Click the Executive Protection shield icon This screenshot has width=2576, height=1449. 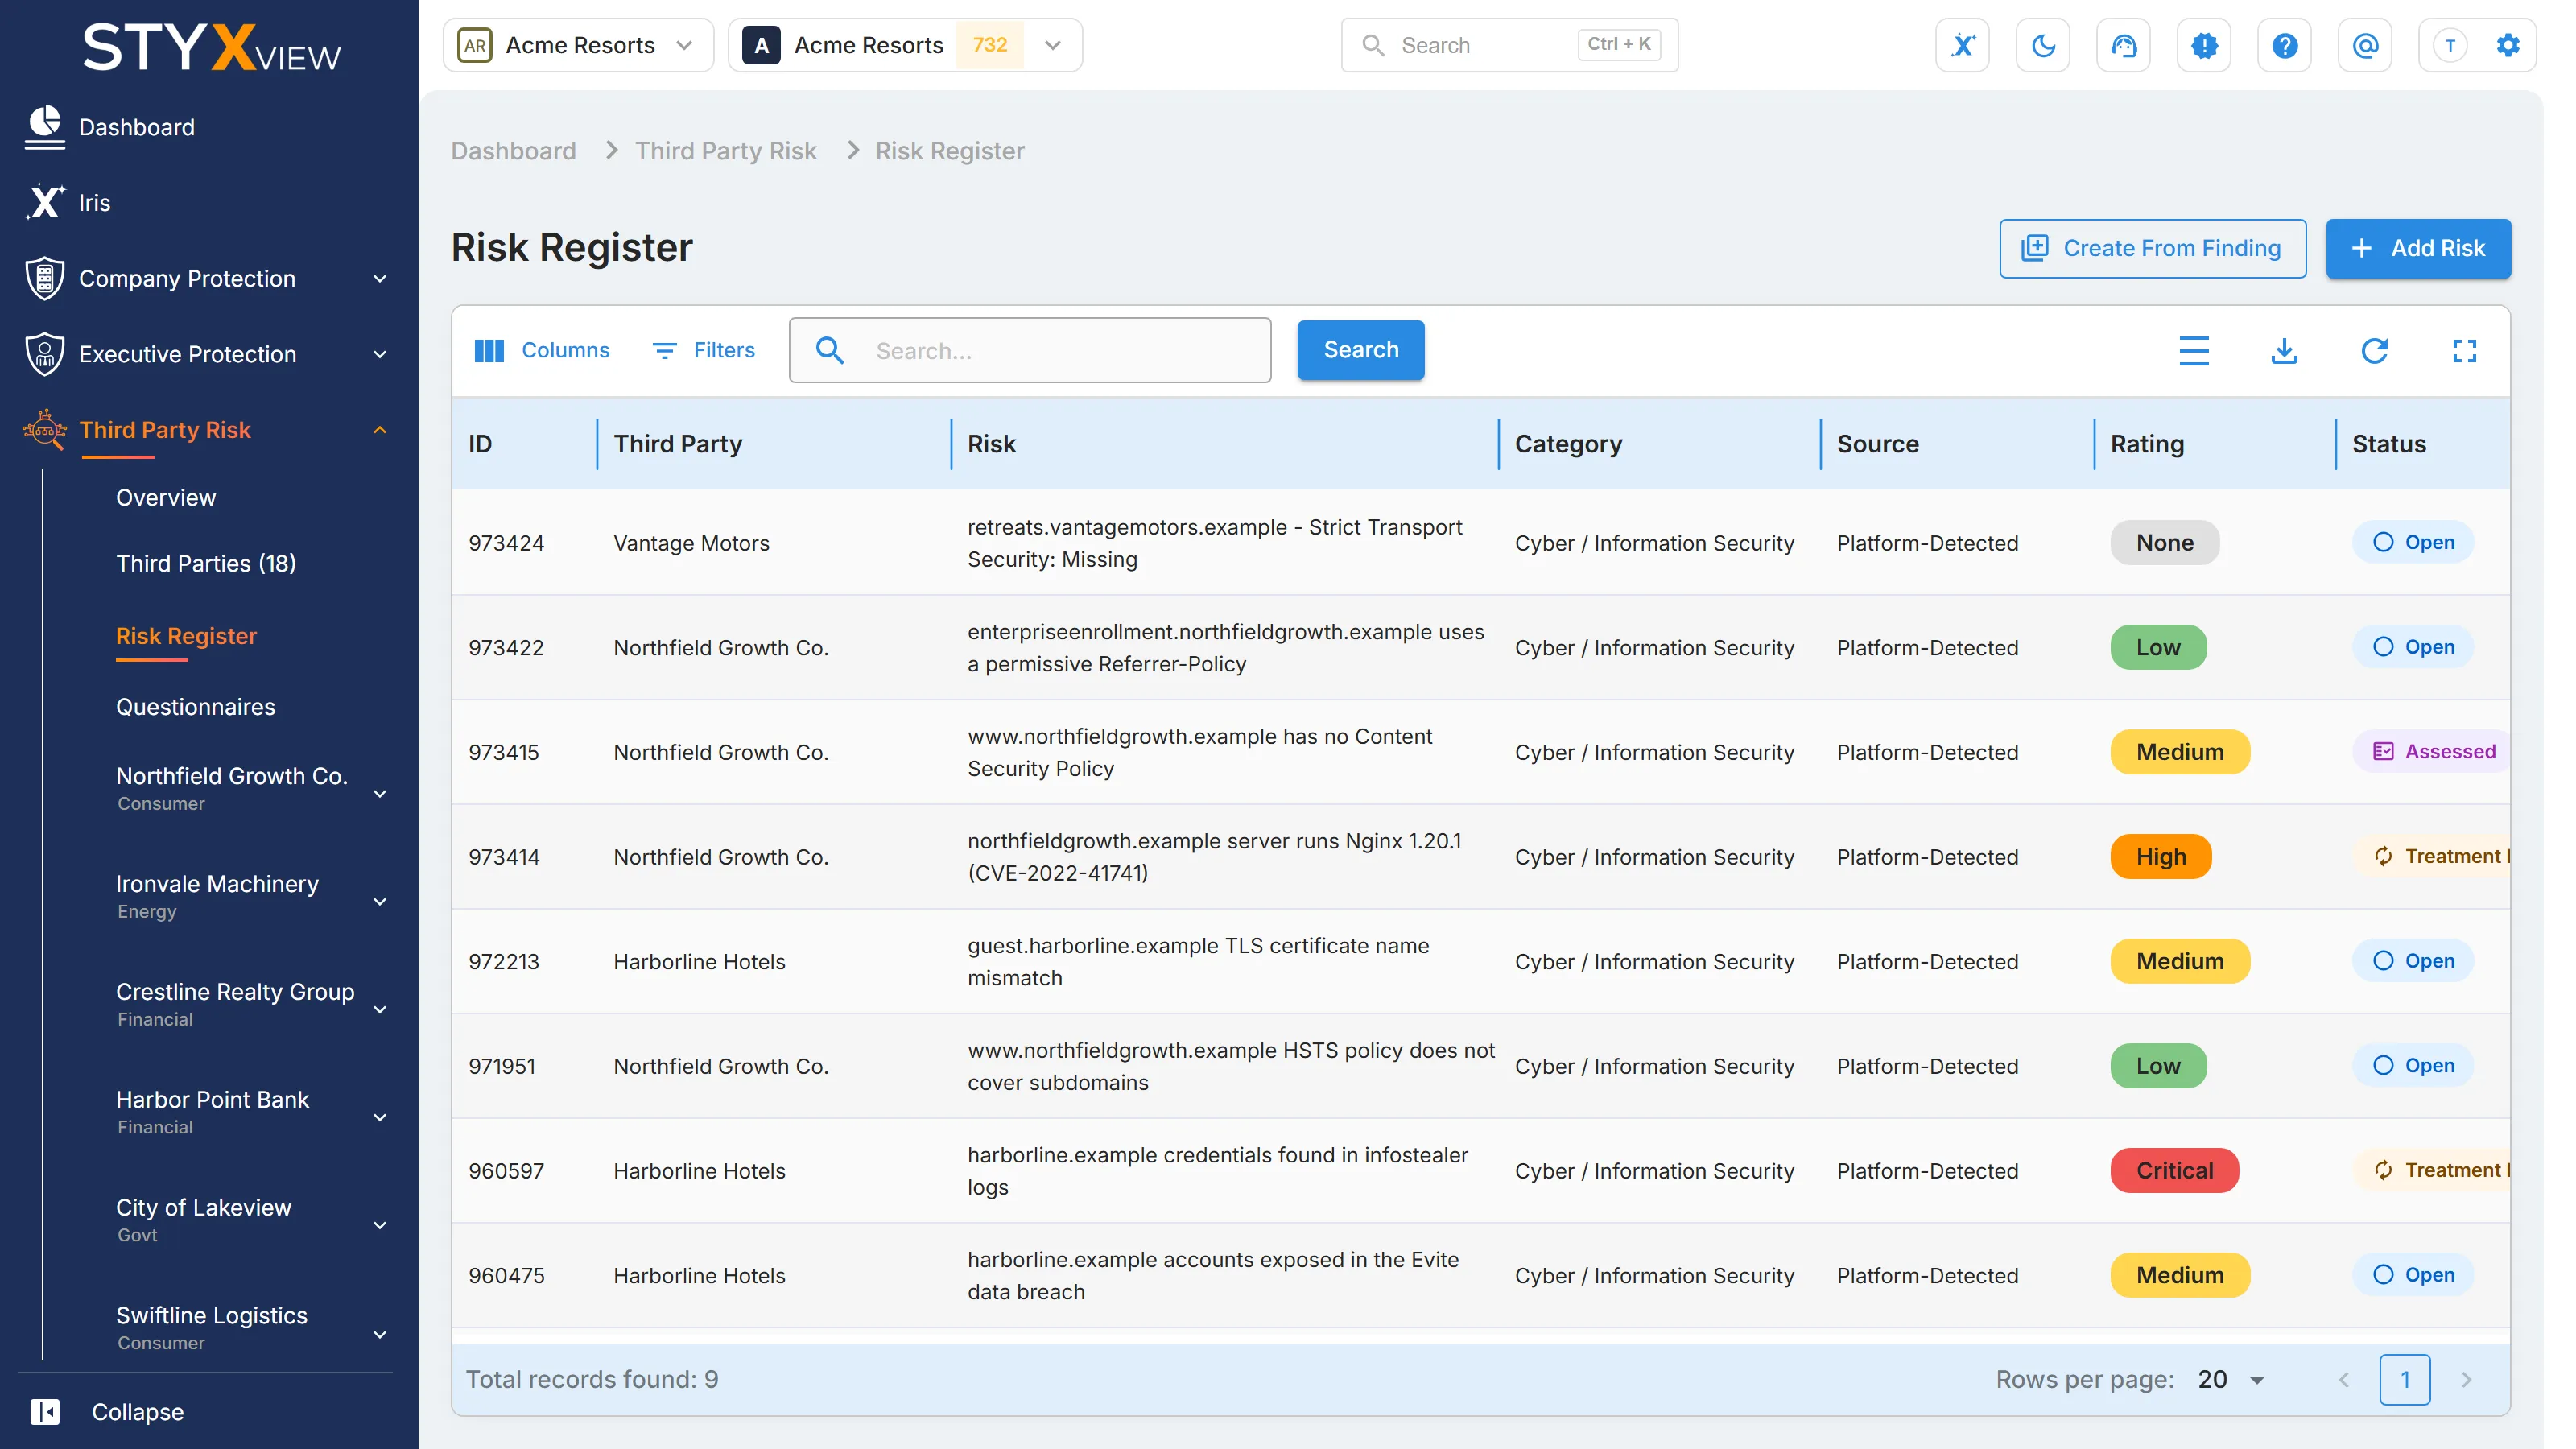[44, 354]
